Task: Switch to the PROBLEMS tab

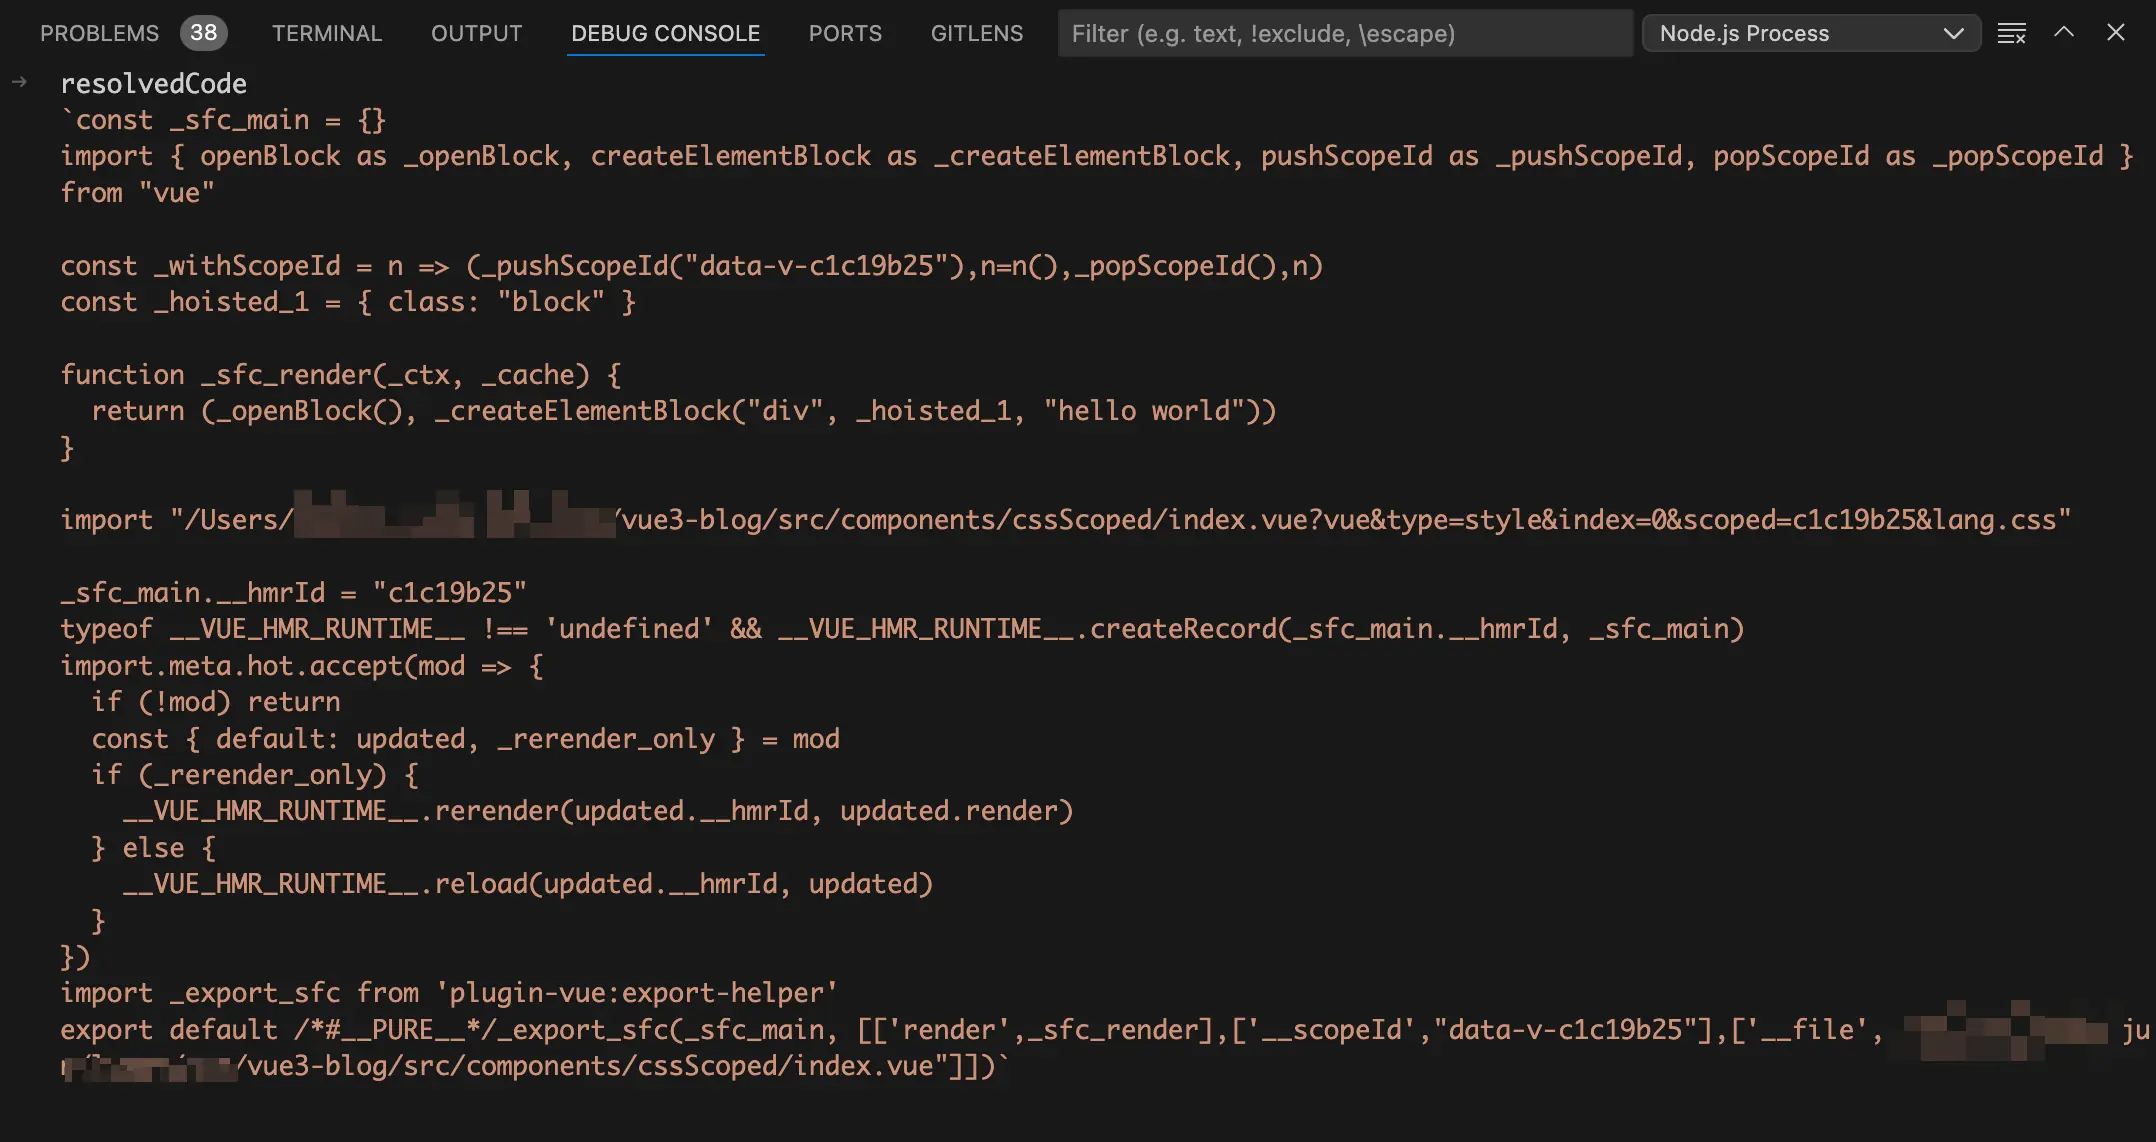Action: [99, 33]
